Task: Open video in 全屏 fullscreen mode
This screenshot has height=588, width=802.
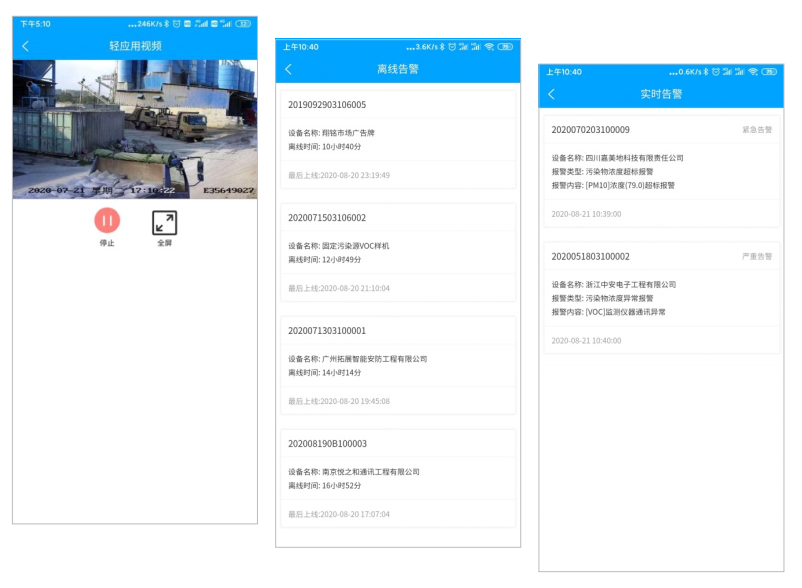Action: click(164, 223)
